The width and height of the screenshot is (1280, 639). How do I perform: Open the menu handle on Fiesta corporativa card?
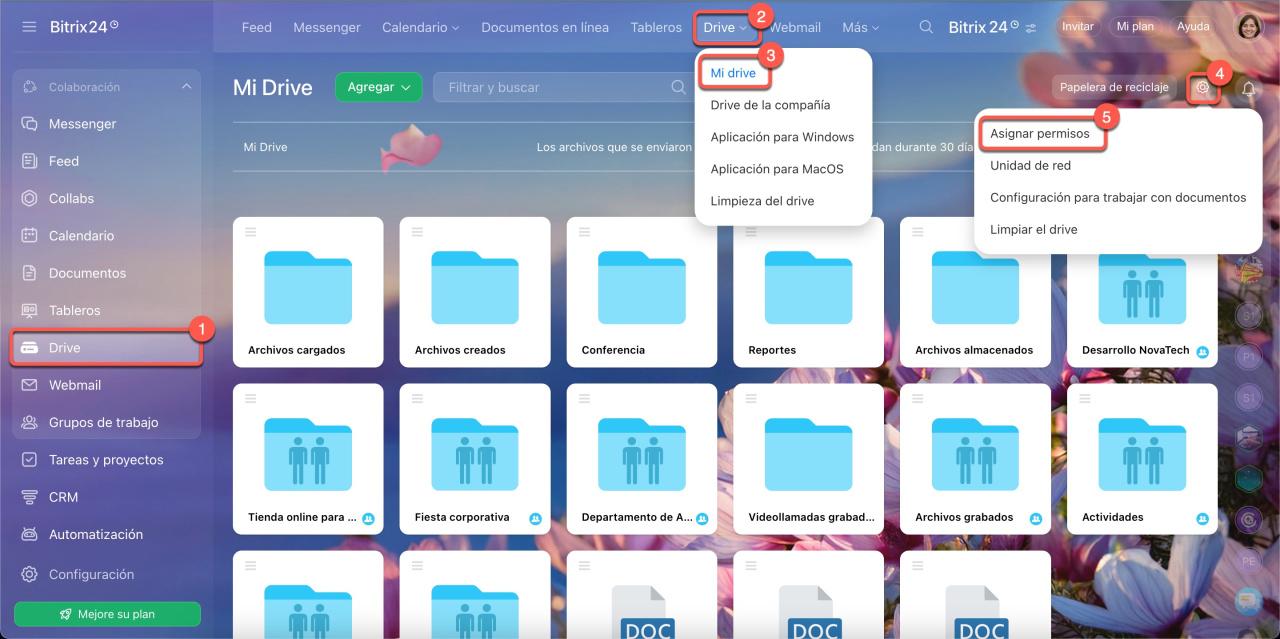tap(417, 399)
